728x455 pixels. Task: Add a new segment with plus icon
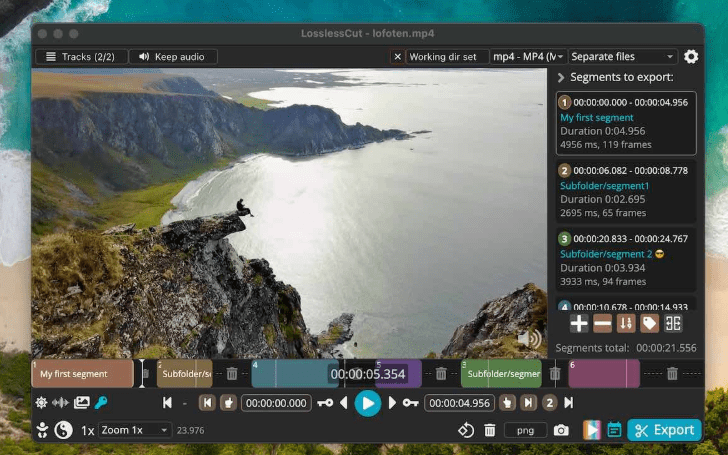click(x=579, y=324)
